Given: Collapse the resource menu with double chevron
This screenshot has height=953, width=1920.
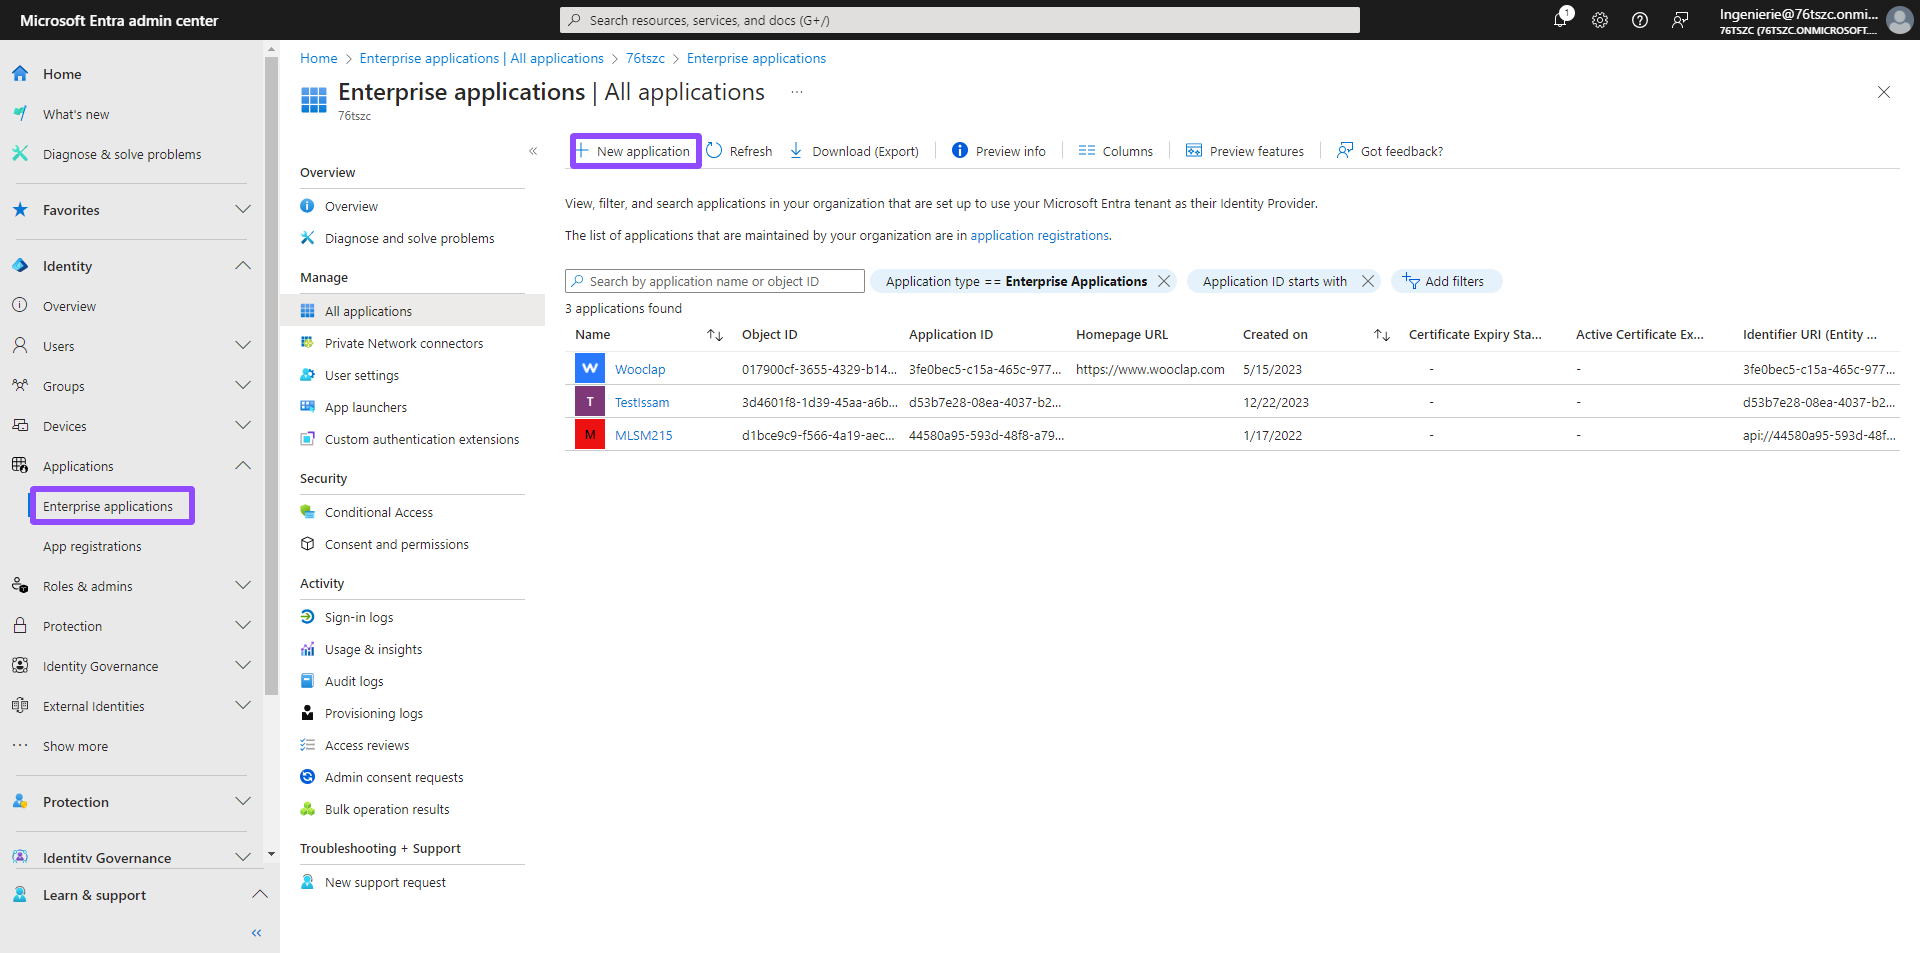Looking at the screenshot, I should point(533,151).
